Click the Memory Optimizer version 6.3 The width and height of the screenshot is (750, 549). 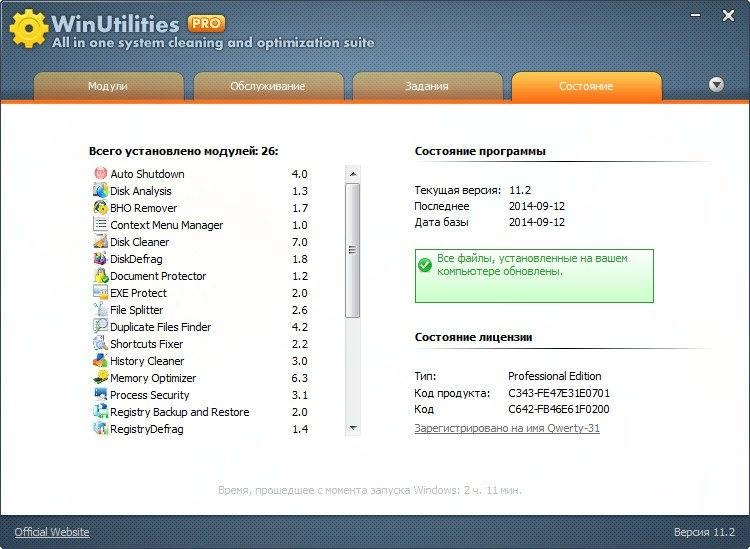(x=299, y=378)
